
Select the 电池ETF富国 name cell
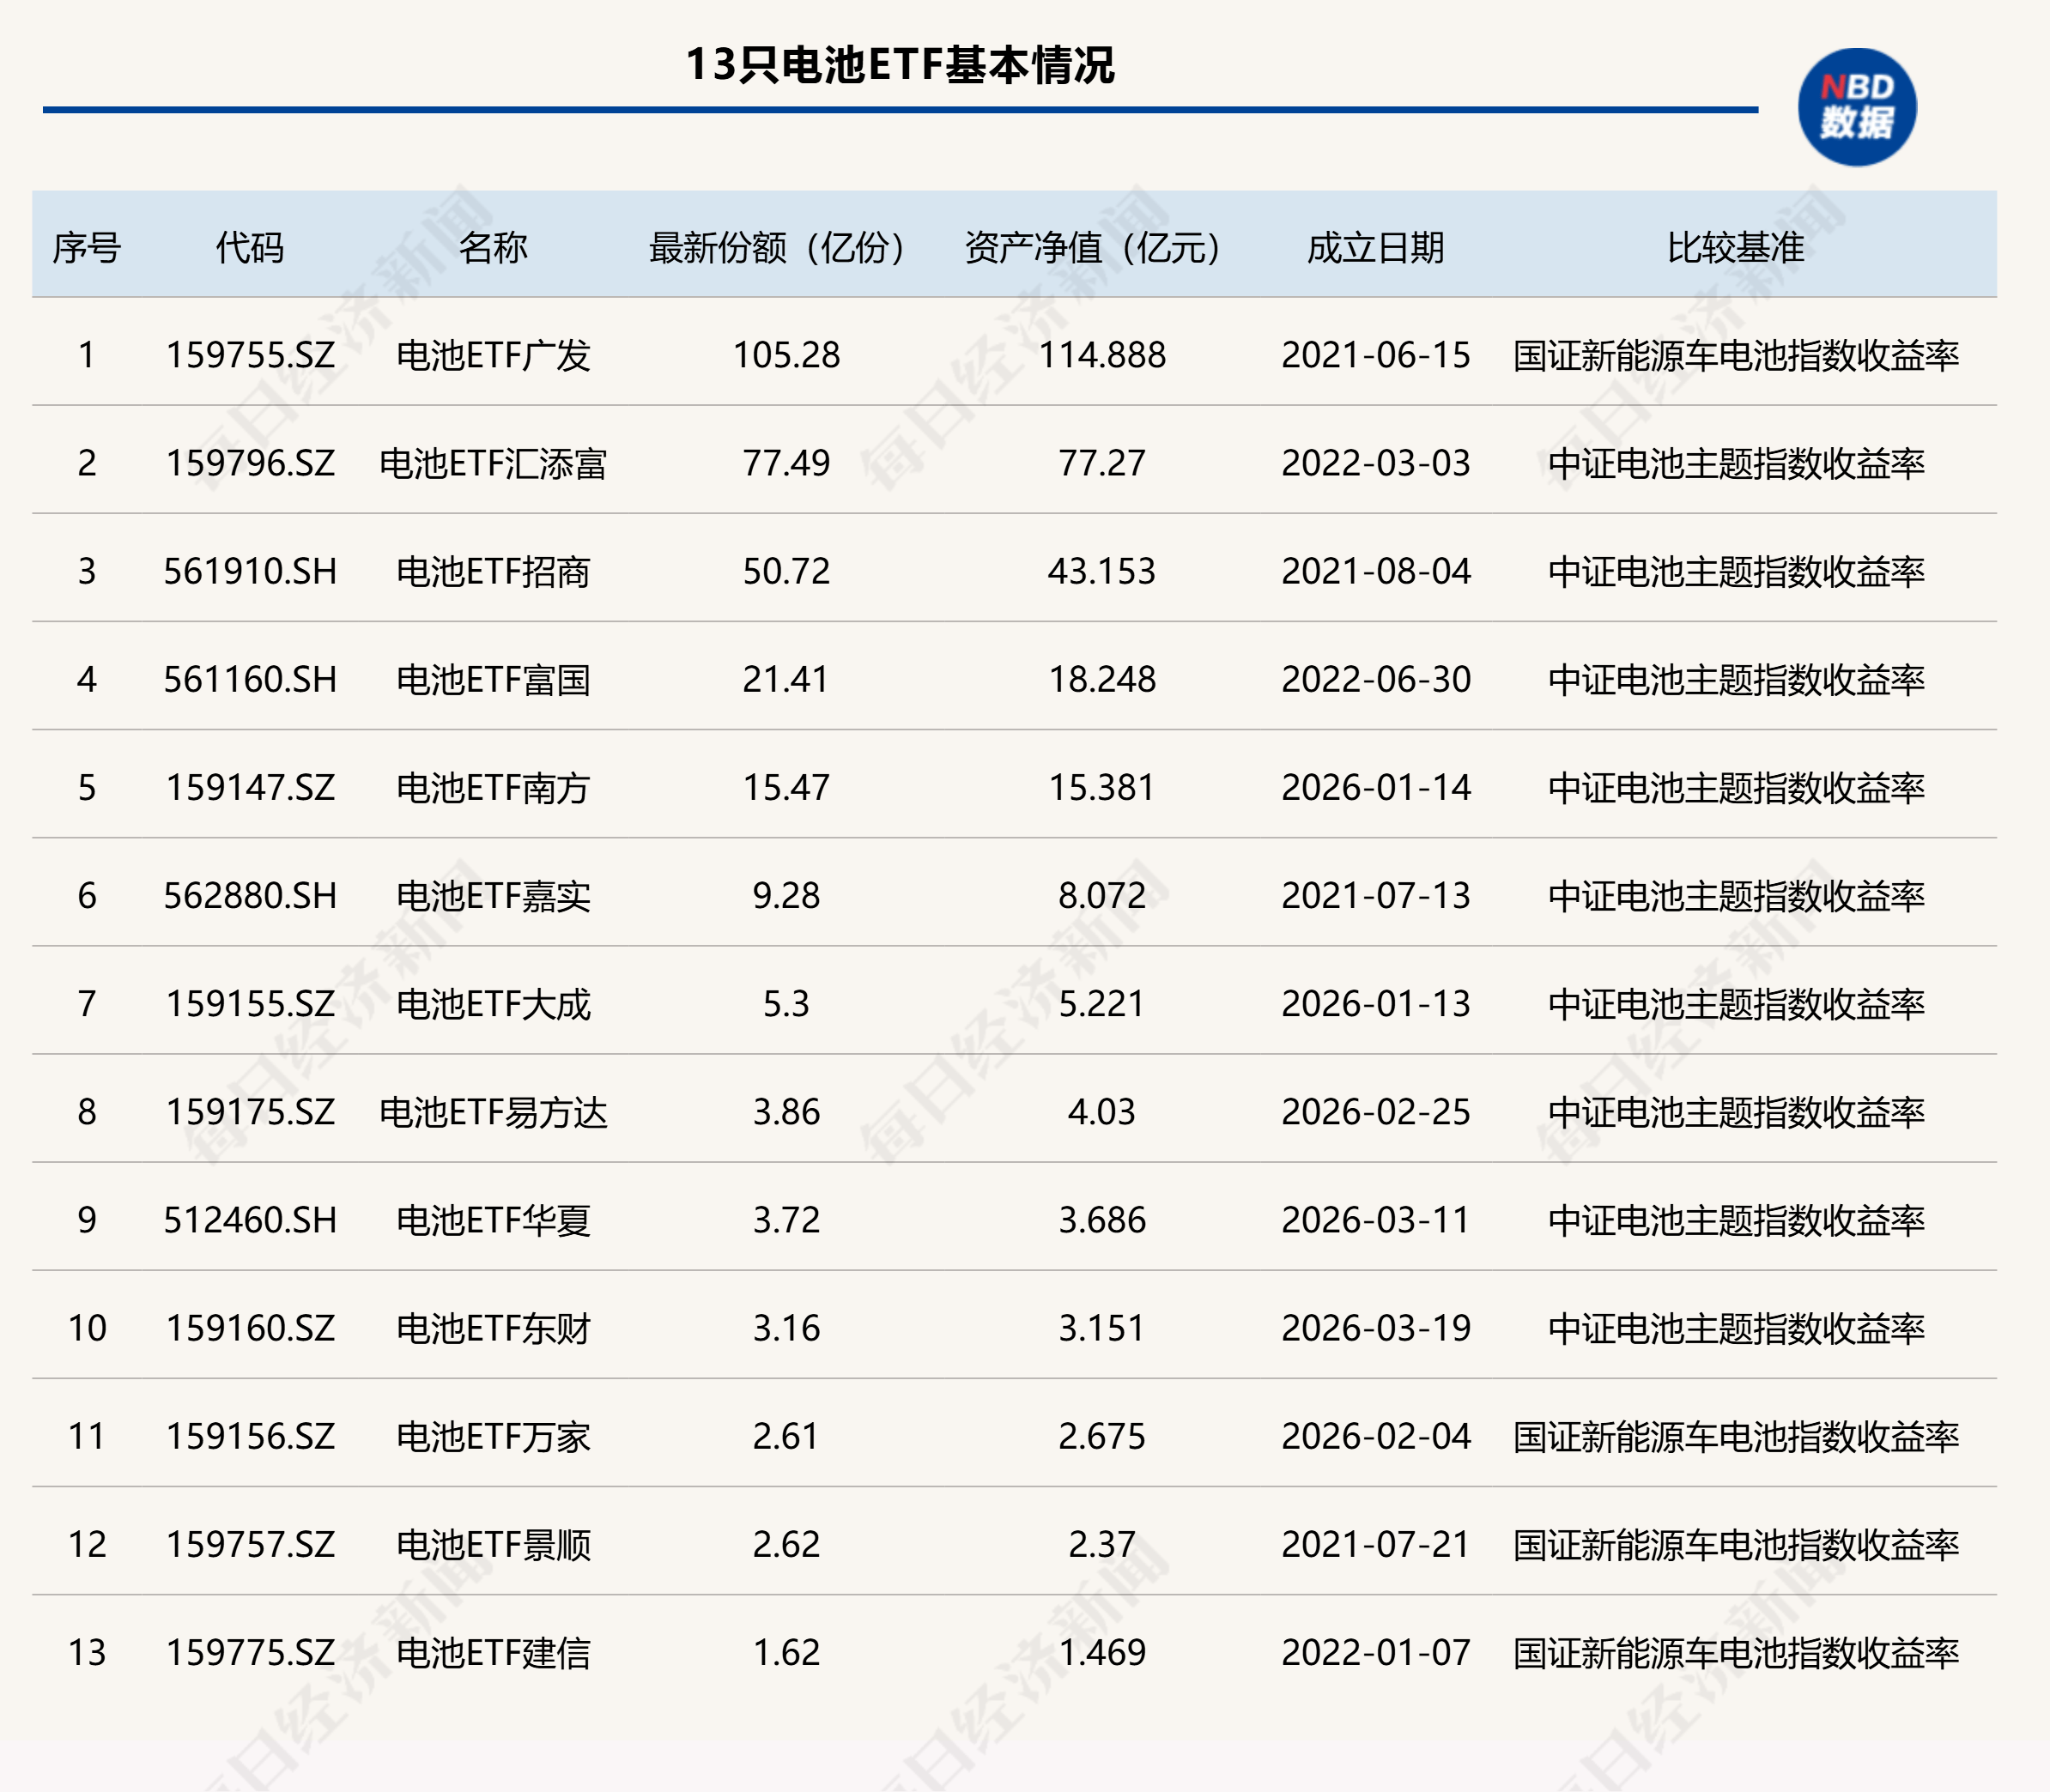click(x=493, y=680)
